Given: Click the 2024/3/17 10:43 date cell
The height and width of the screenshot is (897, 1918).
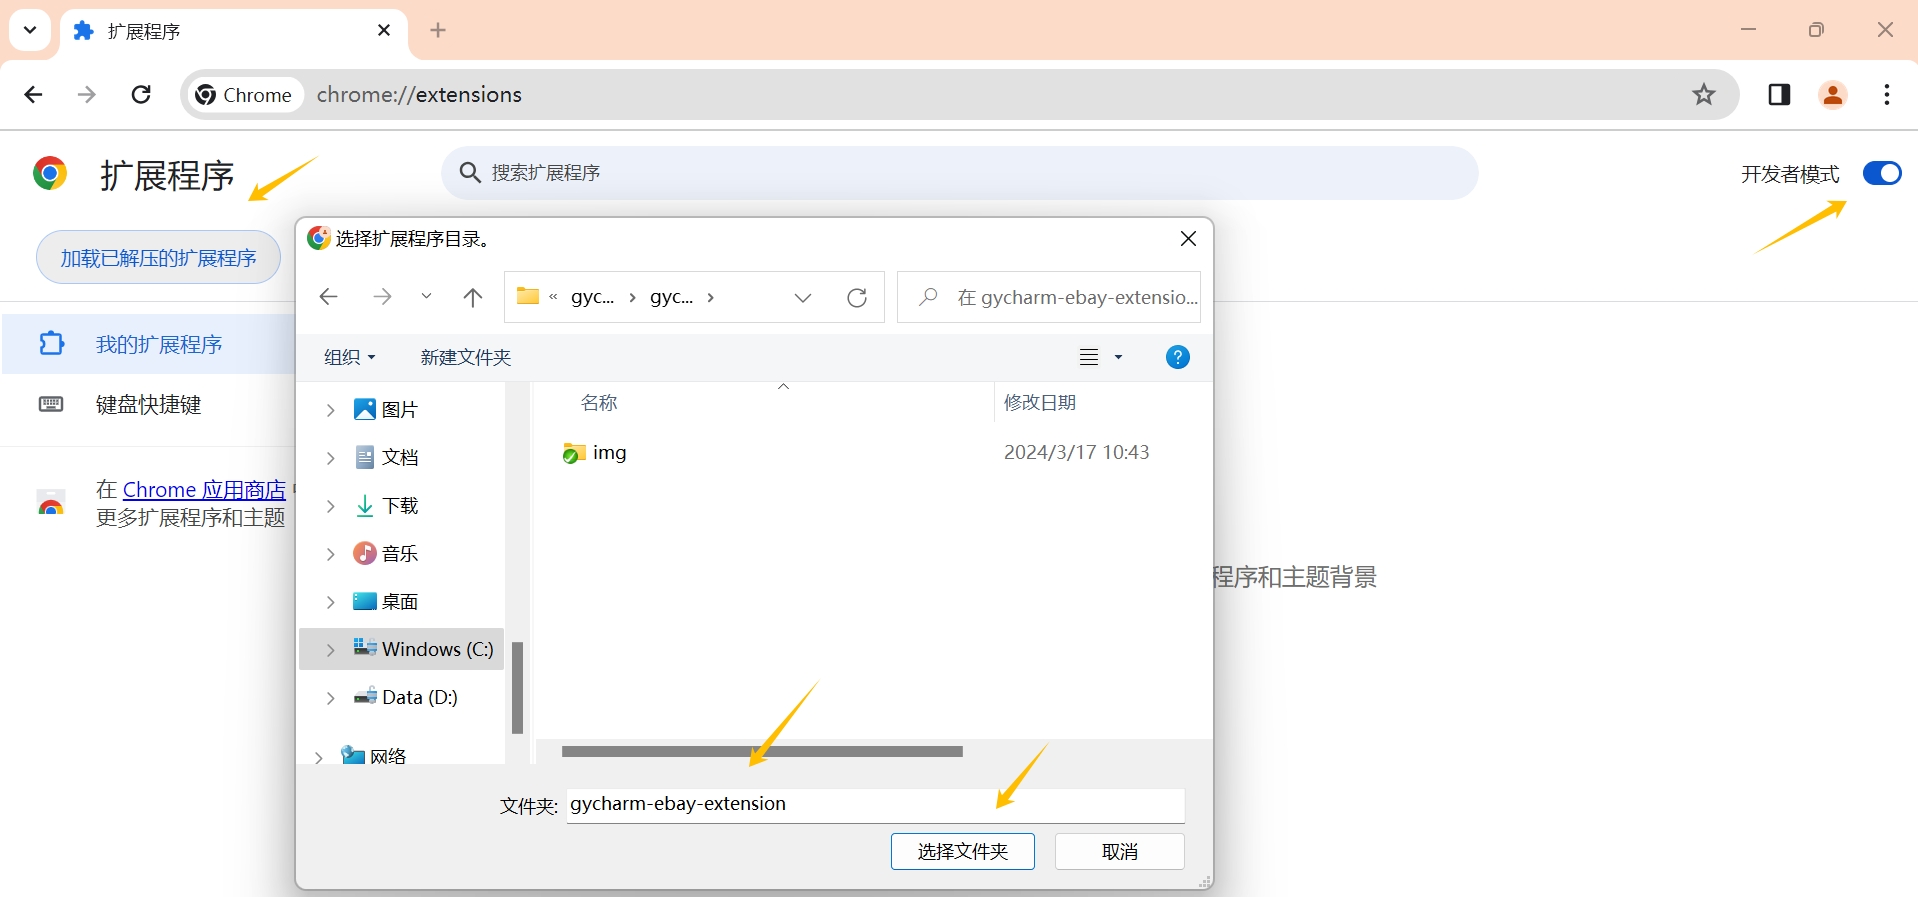Looking at the screenshot, I should (x=1076, y=452).
